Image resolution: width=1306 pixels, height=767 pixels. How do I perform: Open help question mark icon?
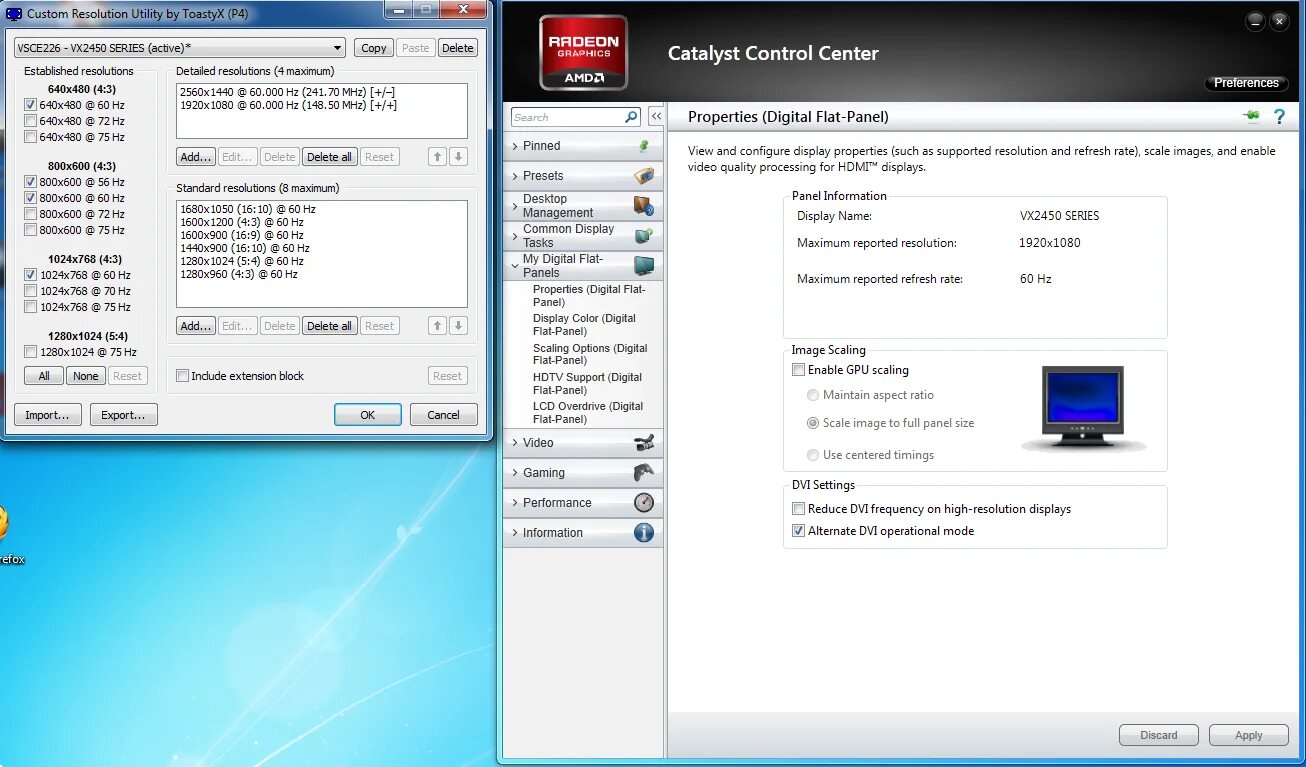1279,117
